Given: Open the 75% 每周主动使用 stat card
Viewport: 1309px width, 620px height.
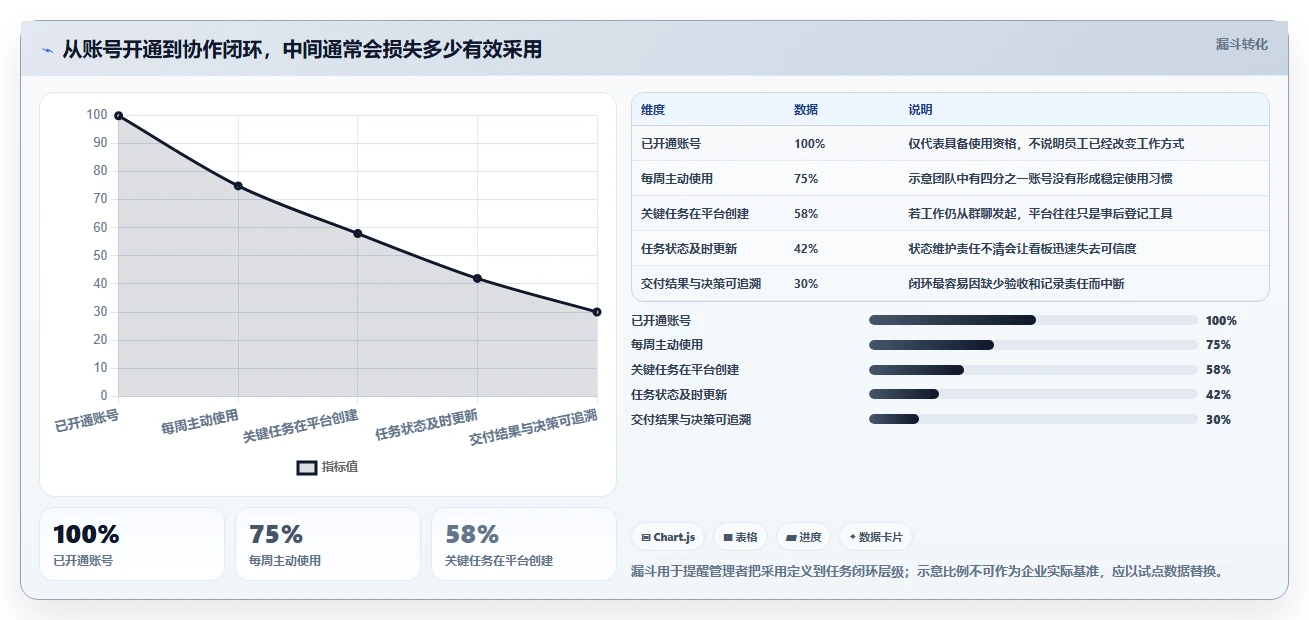Looking at the screenshot, I should [x=328, y=544].
